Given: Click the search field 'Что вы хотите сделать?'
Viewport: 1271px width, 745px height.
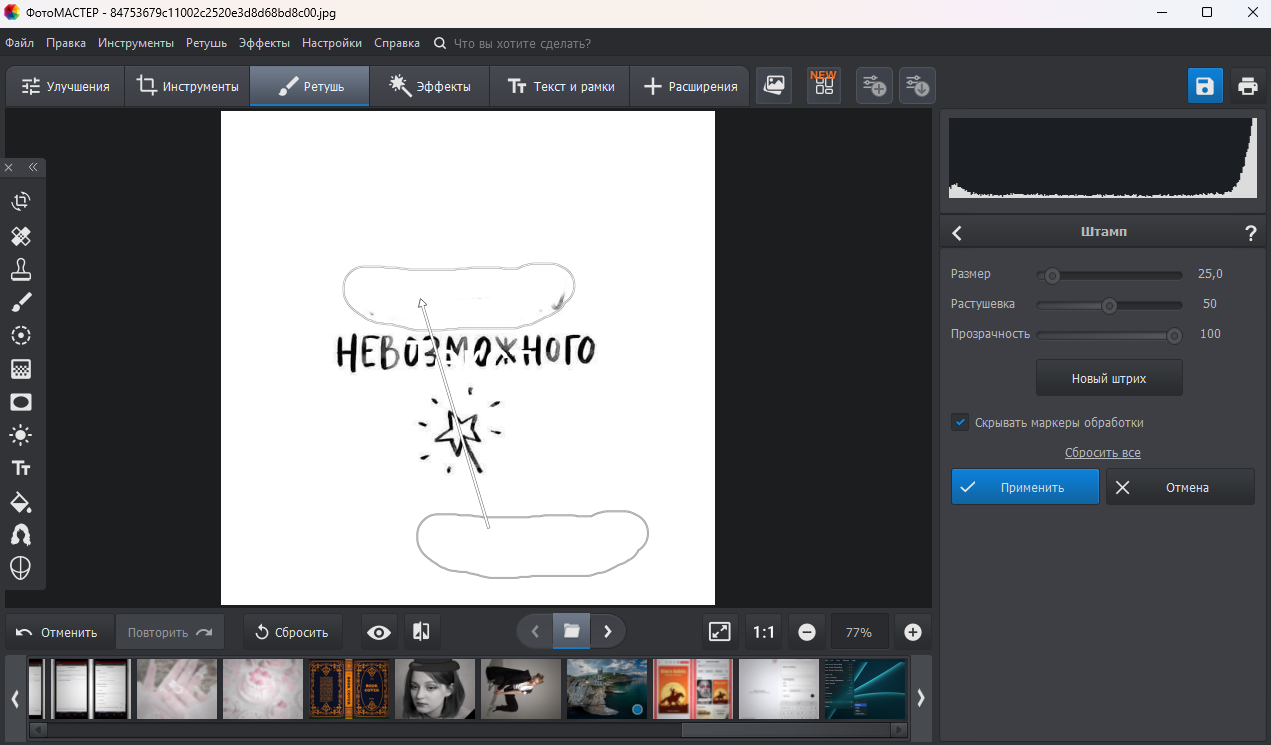Looking at the screenshot, I should coord(522,44).
